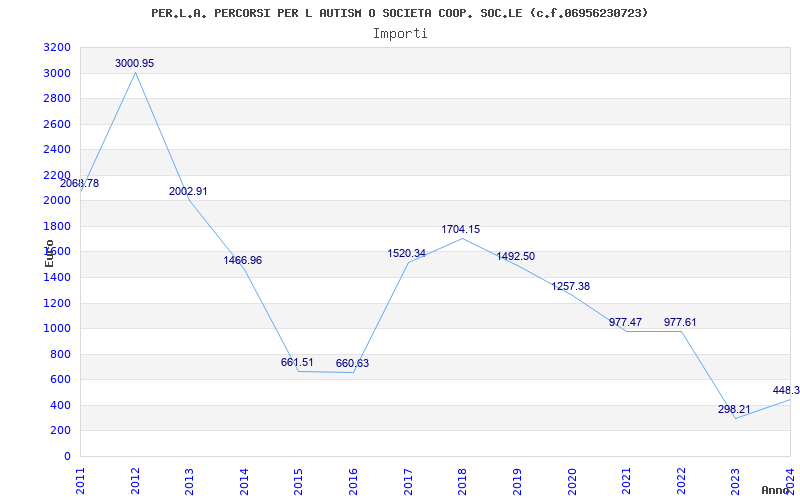Select data label 3000.95
Viewport: 800px width, 500px height.
click(134, 63)
